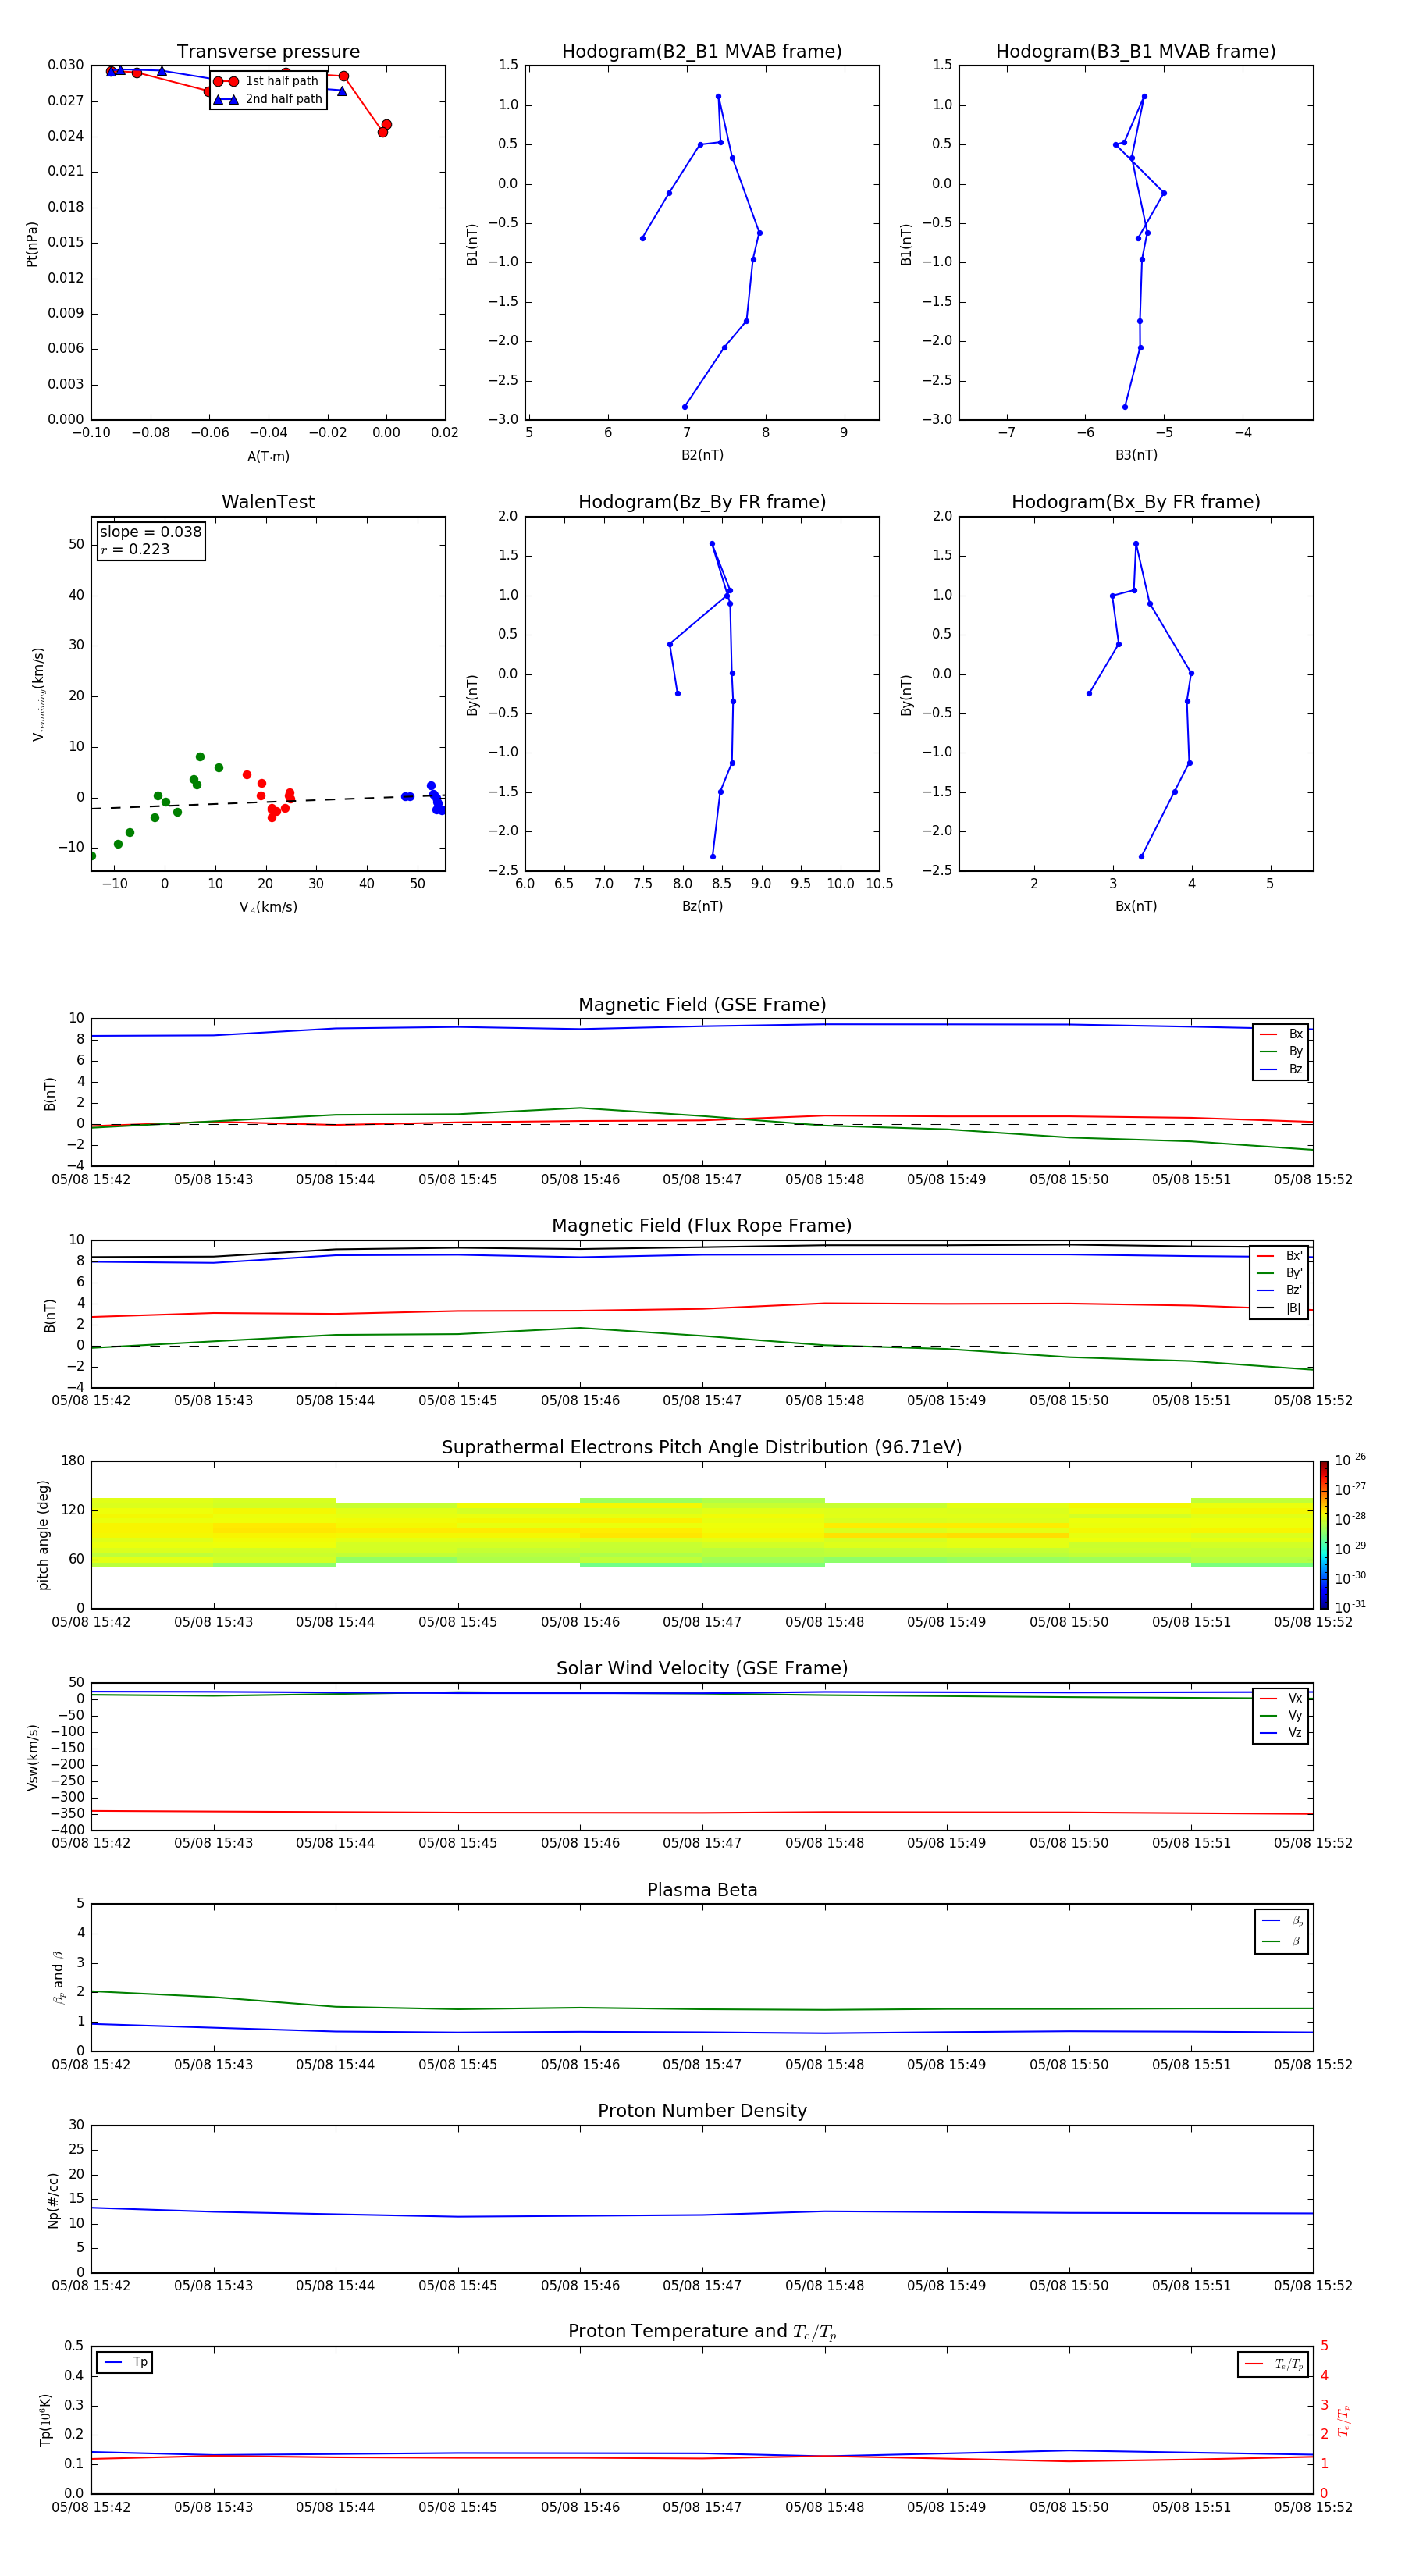
Task: Click the By entry in GSE magnetic field legend
Action: [x=1281, y=1051]
